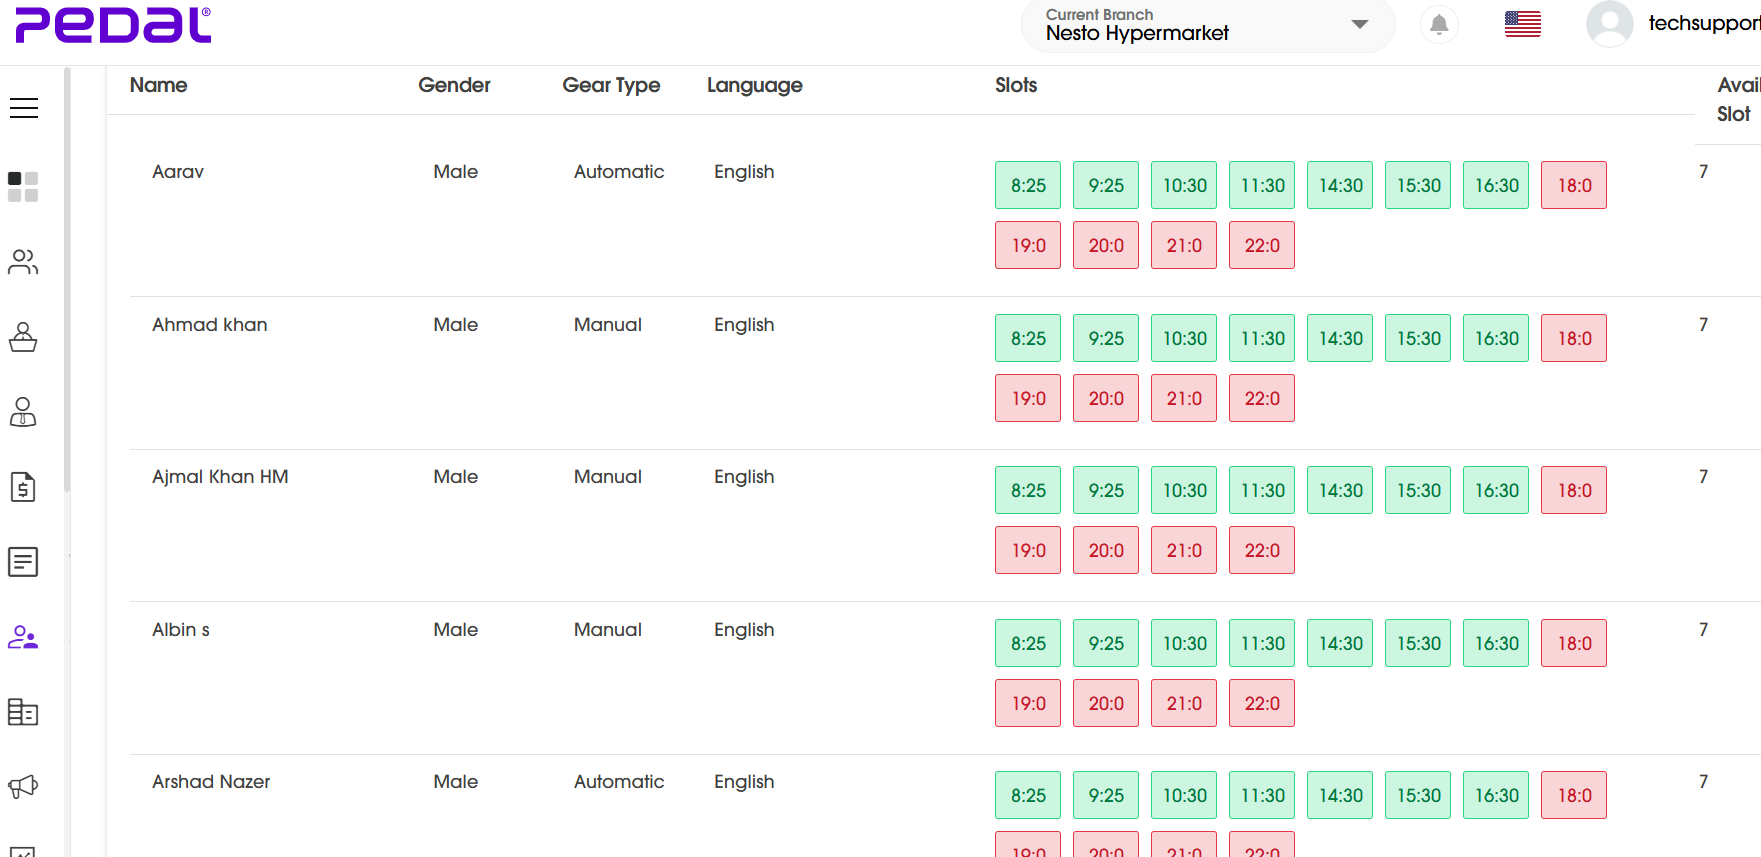Toggle Albin s's 22:0 time slot
Viewport: 1761px width, 857px height.
[1261, 703]
